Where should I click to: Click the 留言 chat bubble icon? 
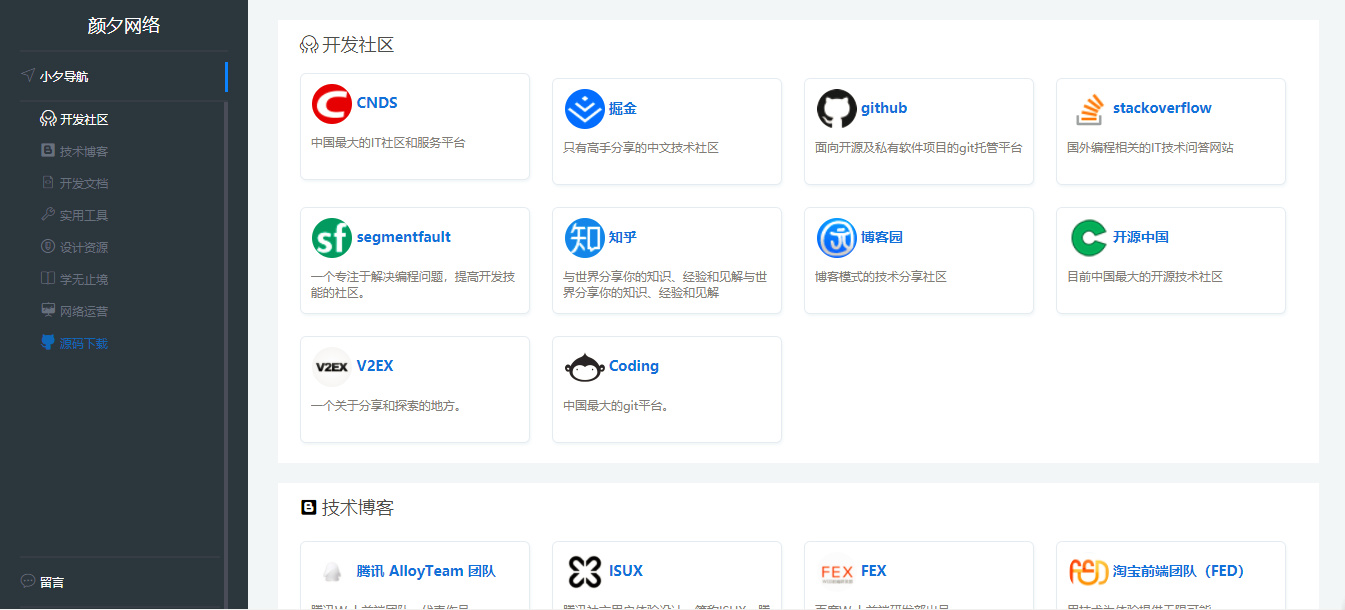28,581
